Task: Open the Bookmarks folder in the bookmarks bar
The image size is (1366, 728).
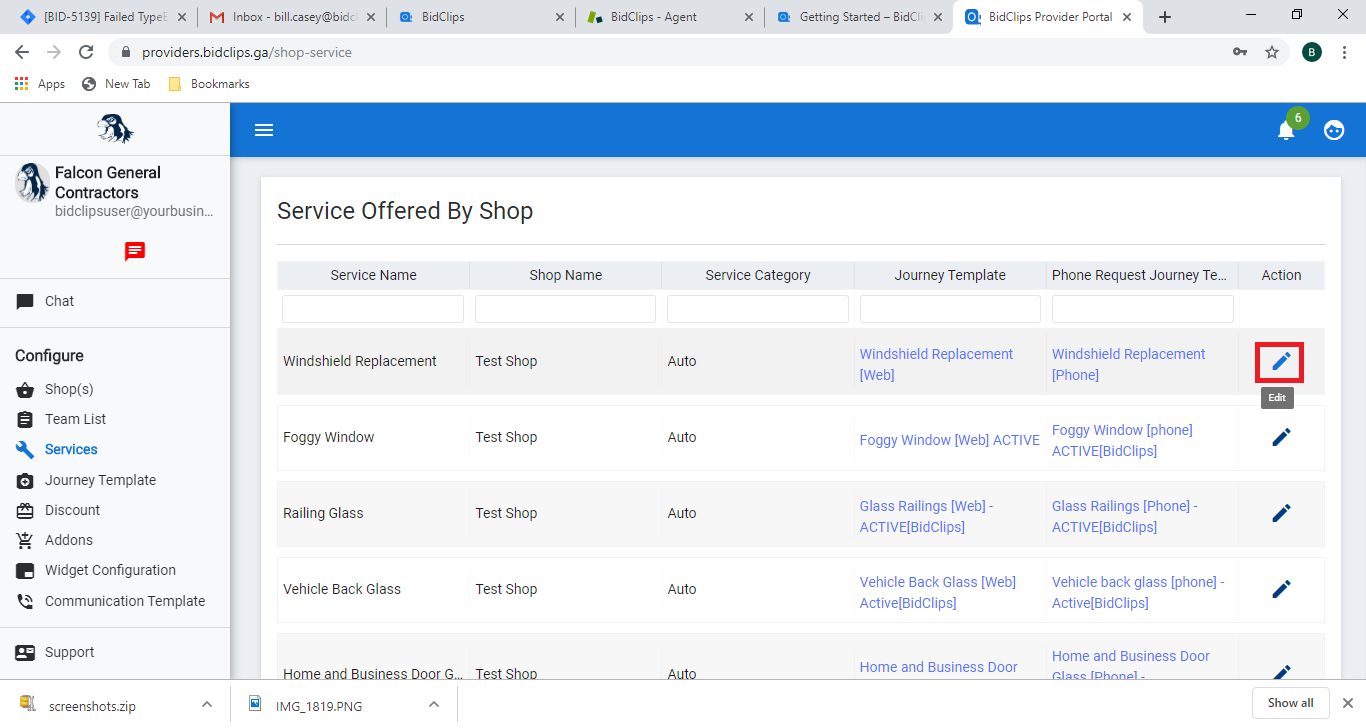Action: 209,84
